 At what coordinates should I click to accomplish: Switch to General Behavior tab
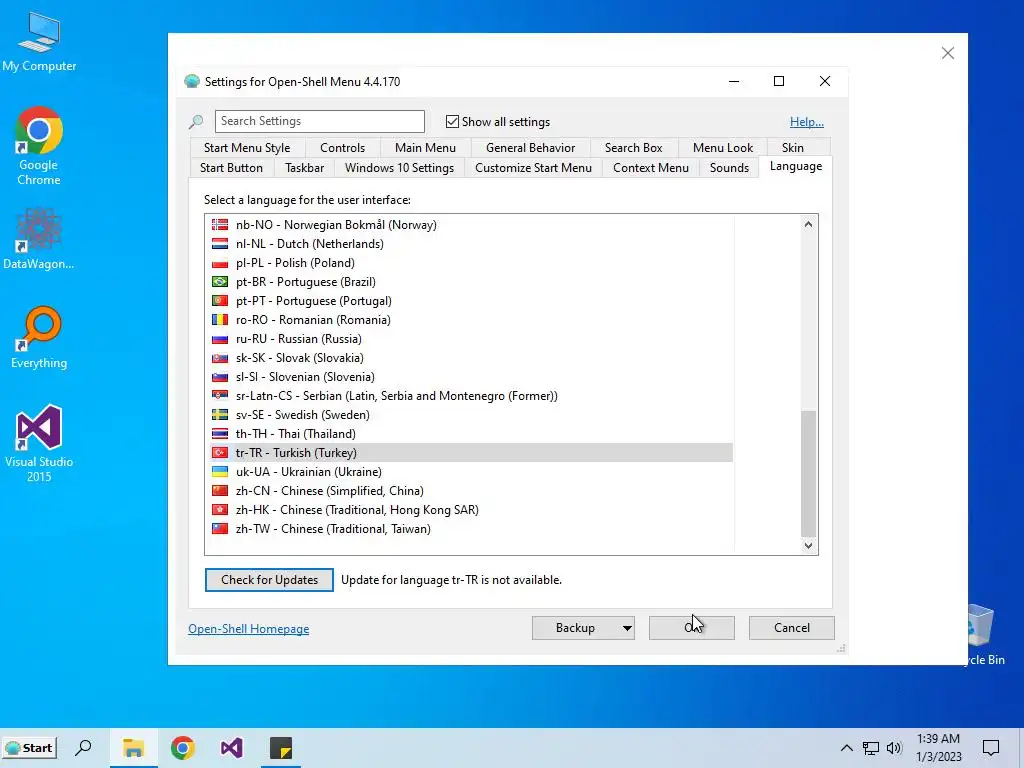(530, 148)
